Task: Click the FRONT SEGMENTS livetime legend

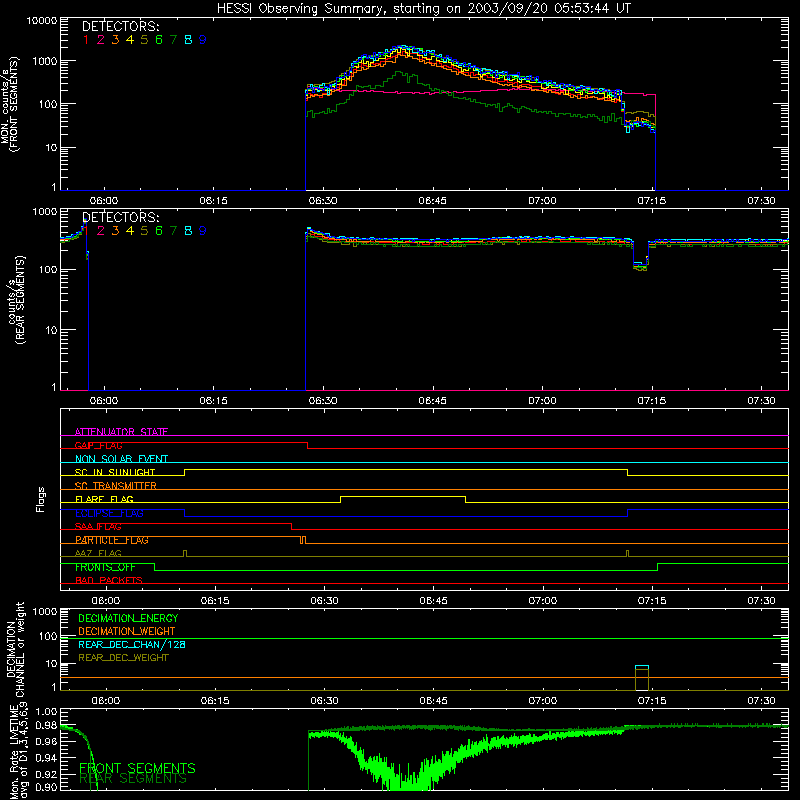Action: [x=137, y=768]
